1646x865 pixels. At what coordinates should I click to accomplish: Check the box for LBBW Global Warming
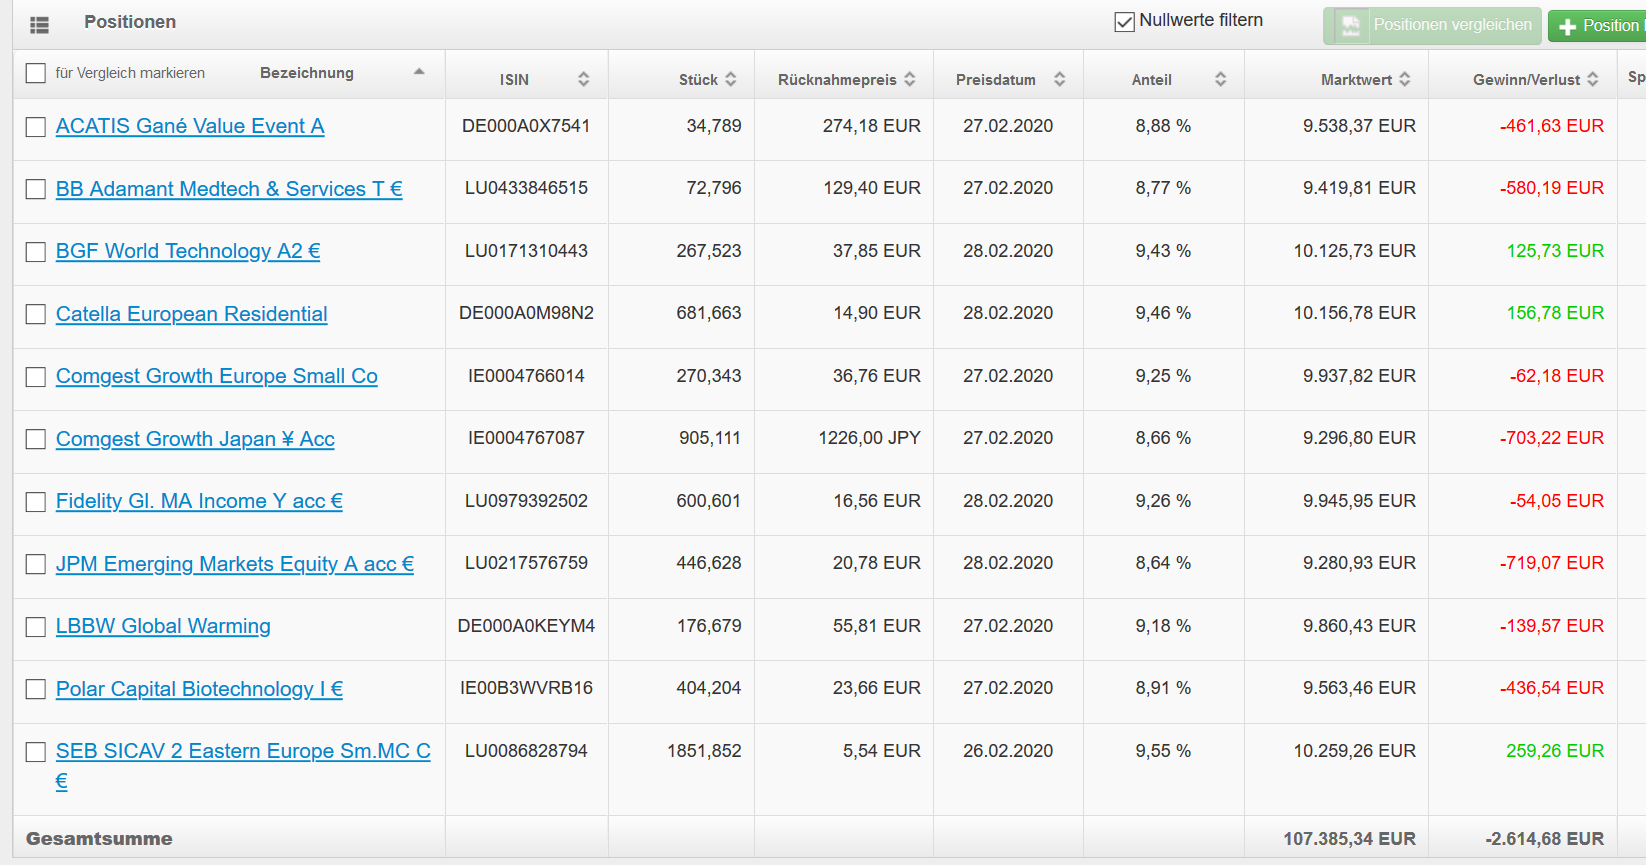(x=36, y=627)
